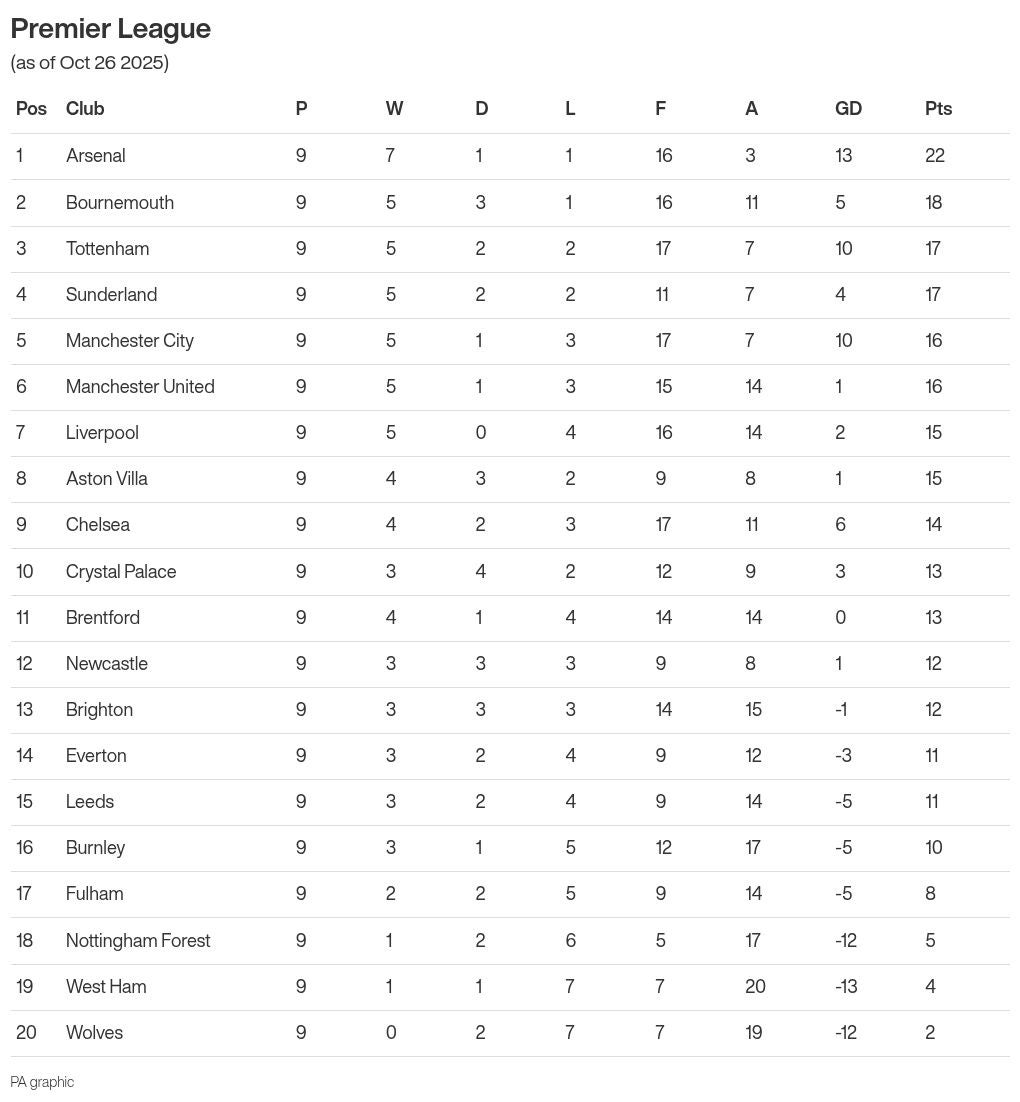Screen dimensions: 1020x1102
Task: Select Liverpool in the club list
Action: click(x=102, y=432)
